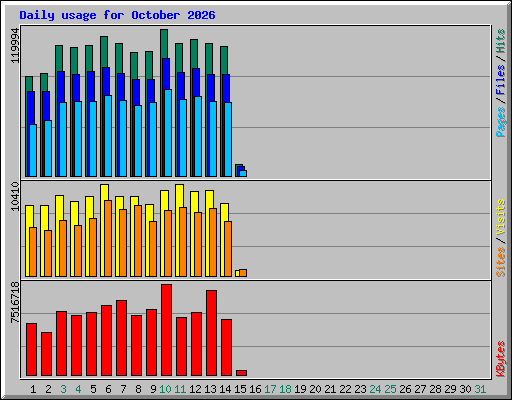Click green day label '10'
512x400 pixels.
(165, 389)
